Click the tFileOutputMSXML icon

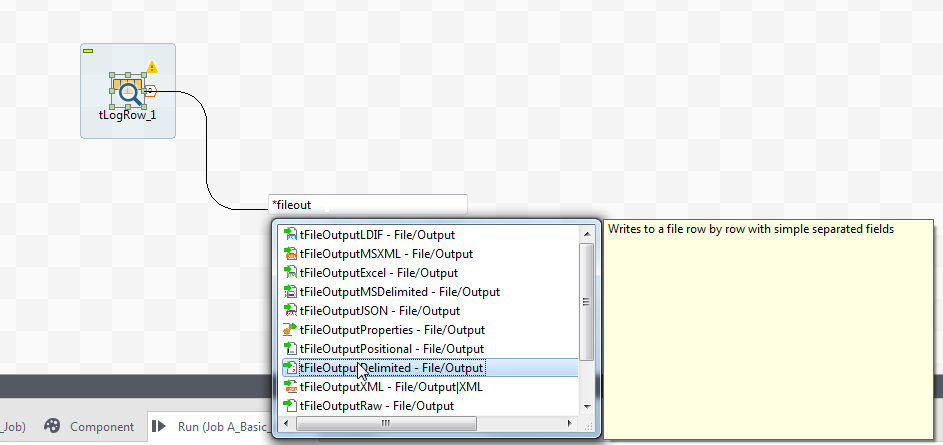(x=291, y=254)
